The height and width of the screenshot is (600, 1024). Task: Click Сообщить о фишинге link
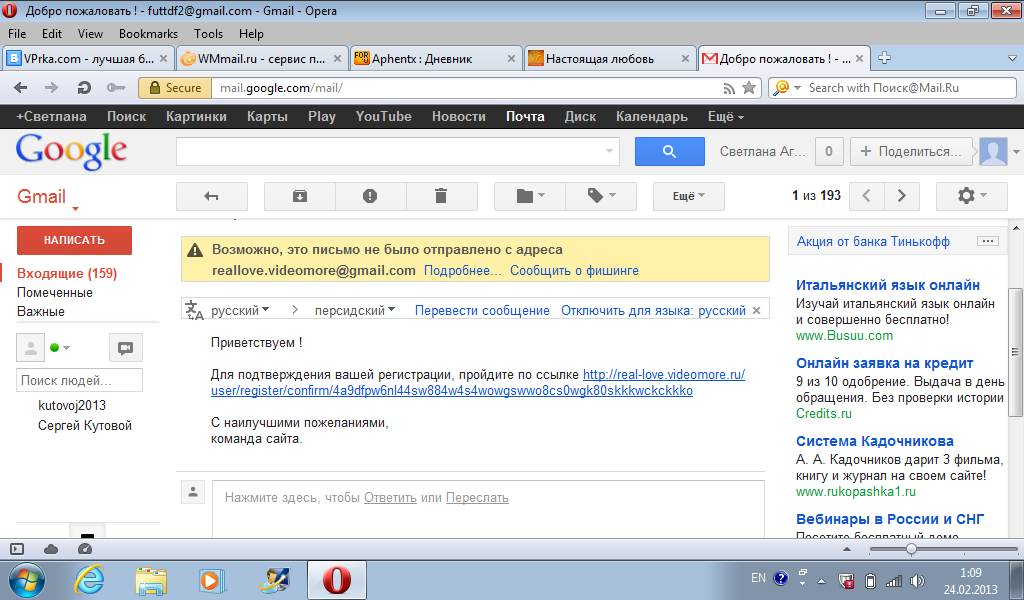pos(574,270)
